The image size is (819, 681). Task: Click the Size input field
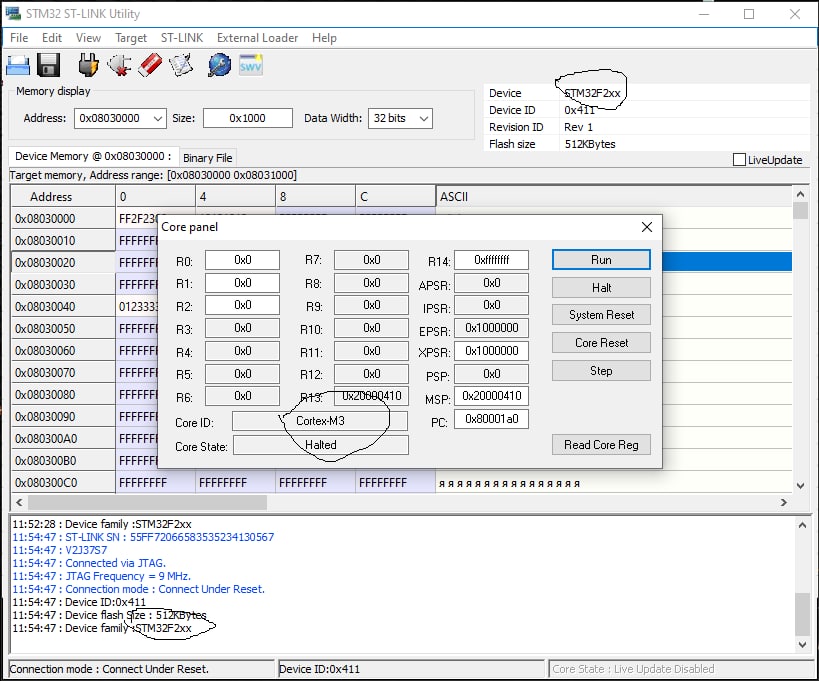click(248, 118)
